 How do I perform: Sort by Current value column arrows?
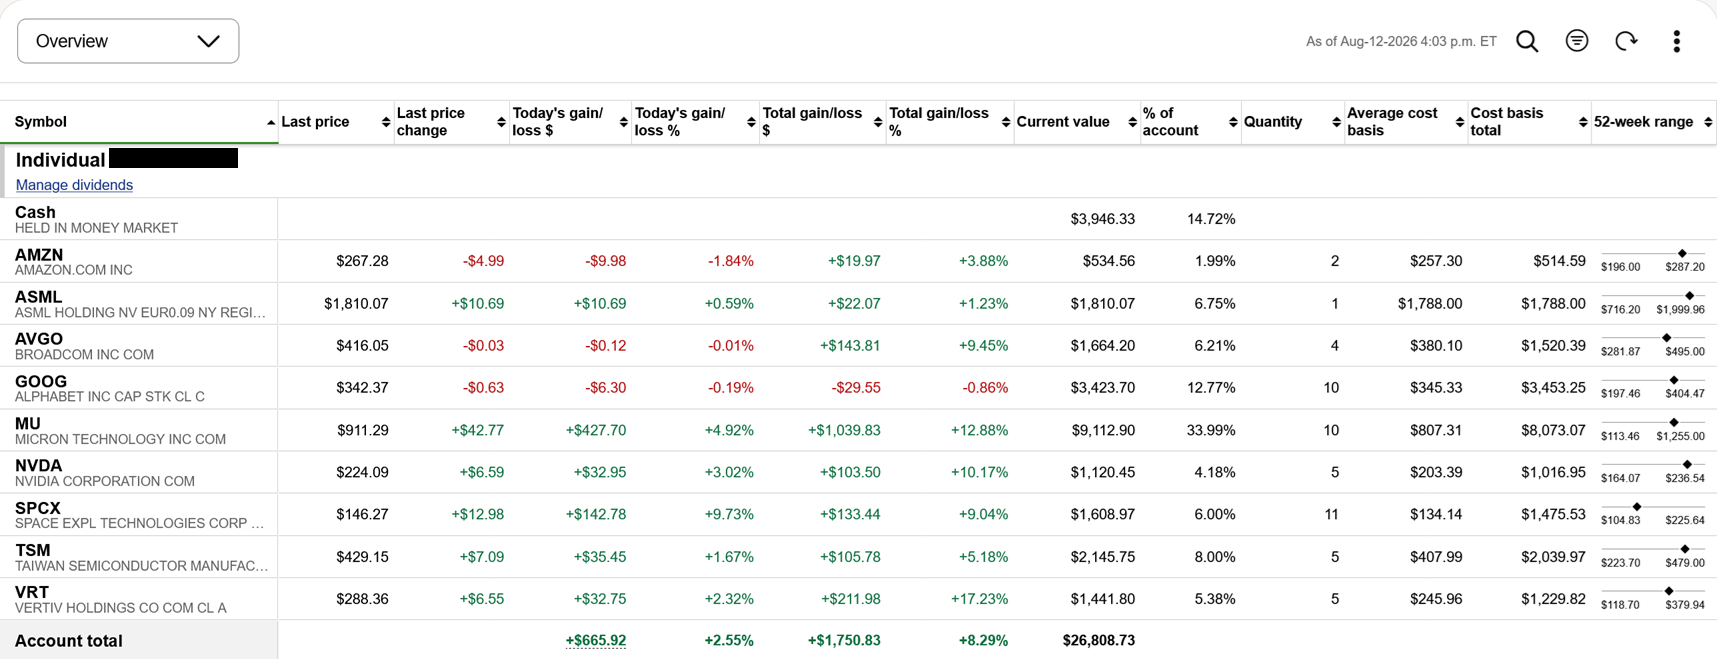[x=1132, y=122]
